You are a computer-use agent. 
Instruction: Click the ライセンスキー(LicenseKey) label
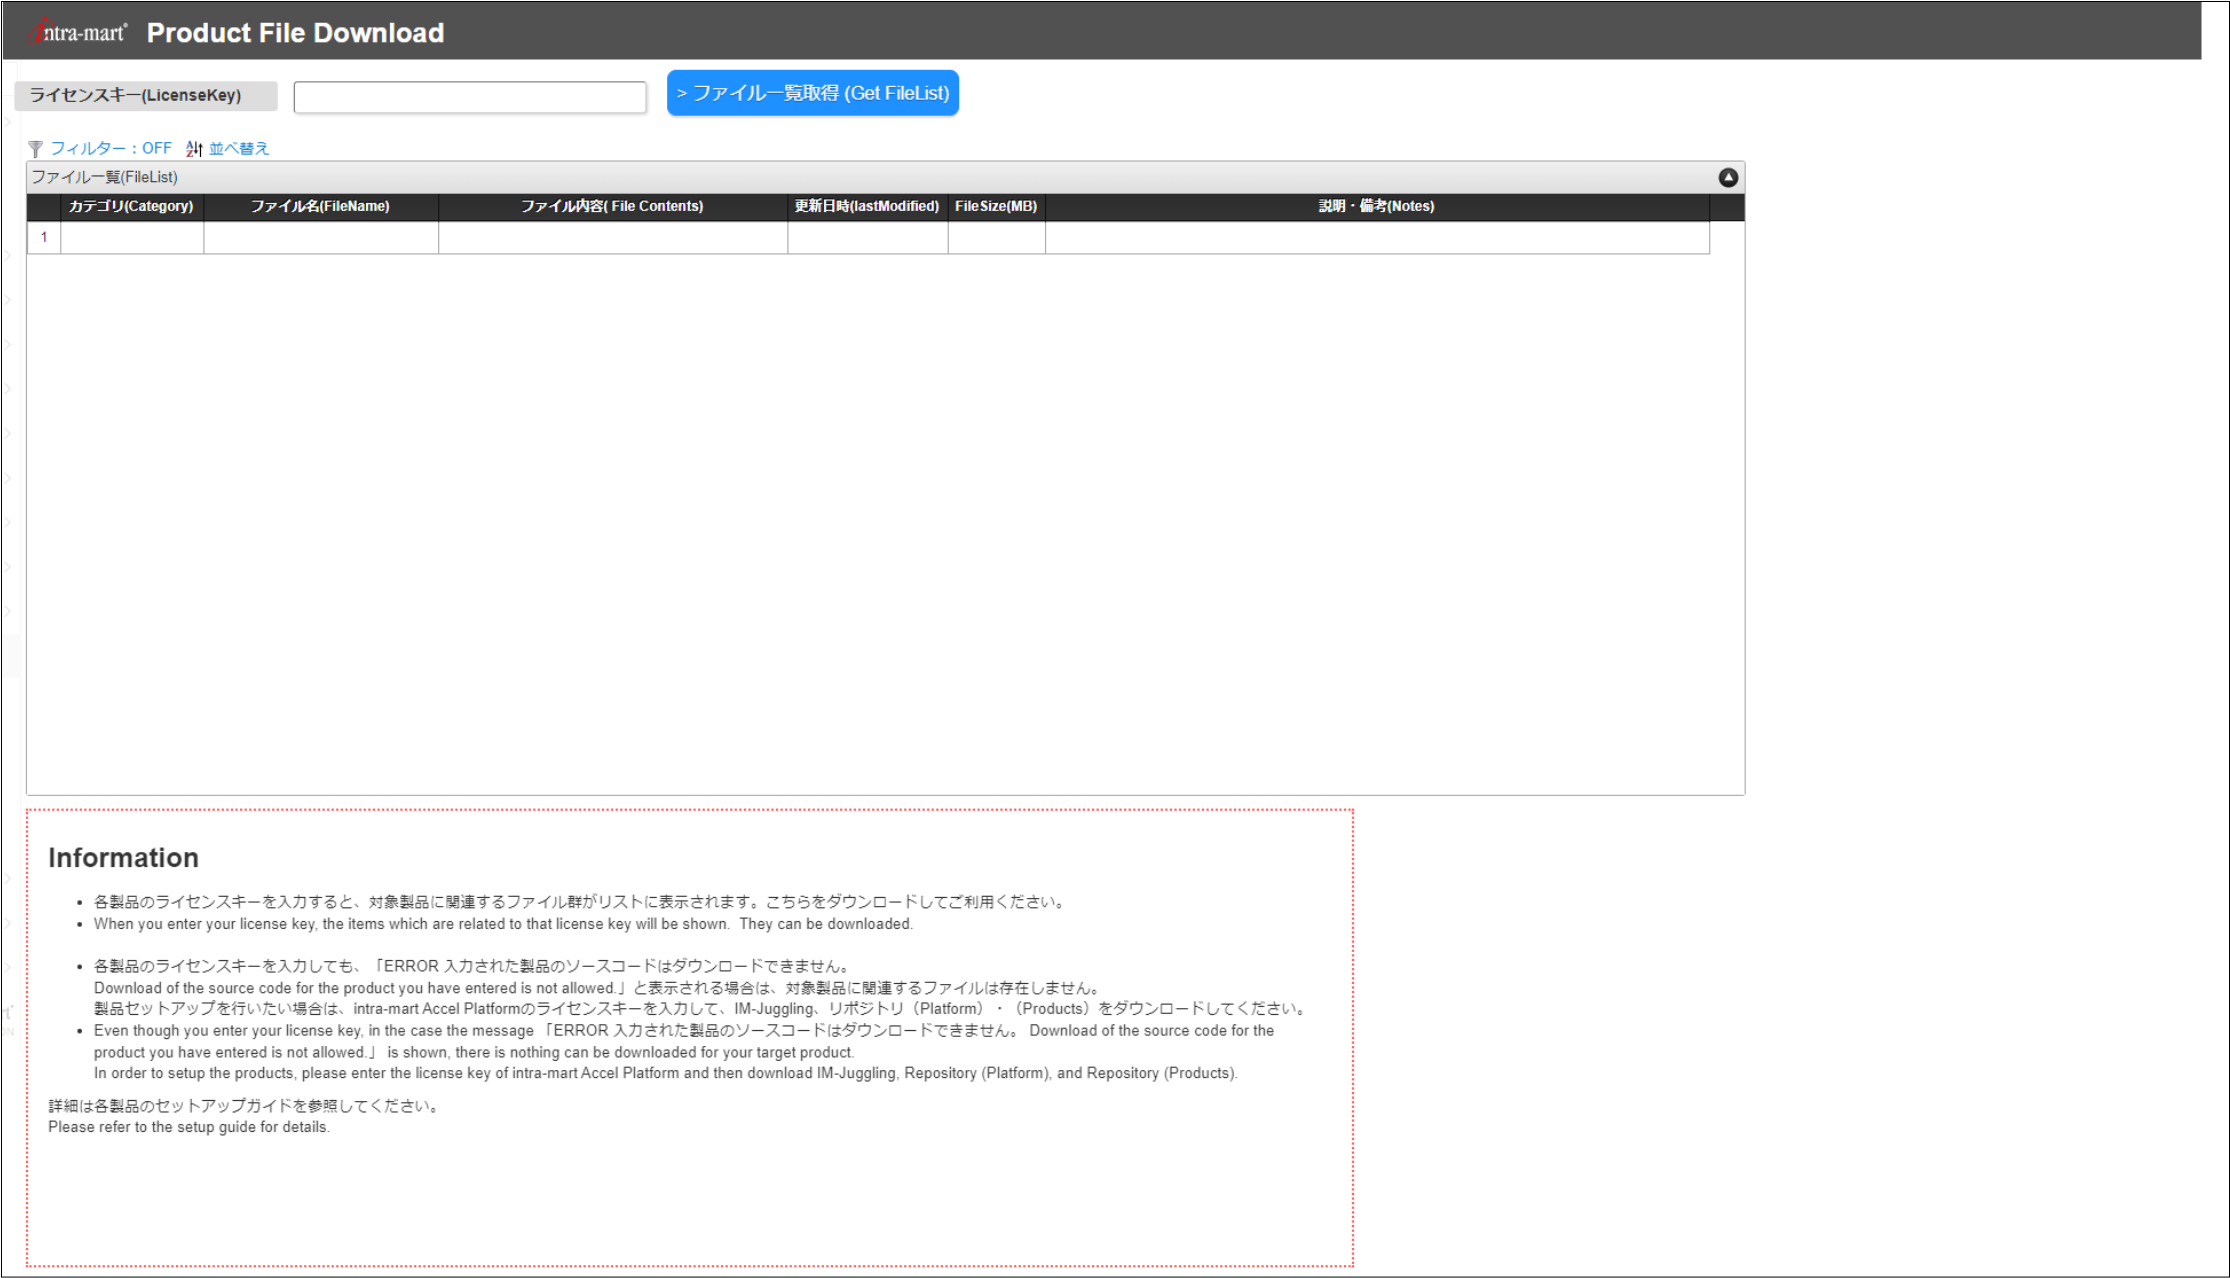click(146, 96)
